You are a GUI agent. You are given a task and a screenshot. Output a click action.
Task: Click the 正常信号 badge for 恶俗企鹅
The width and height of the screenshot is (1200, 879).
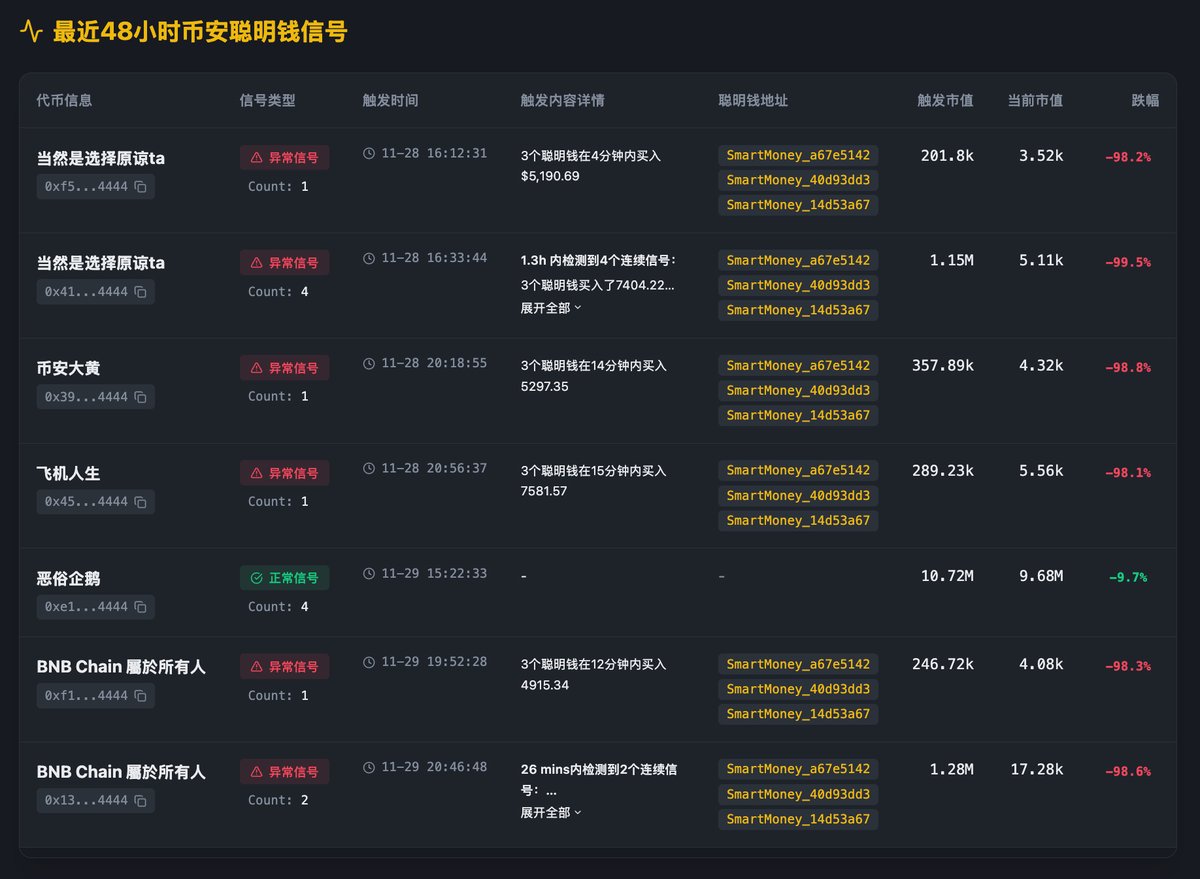[x=284, y=578]
